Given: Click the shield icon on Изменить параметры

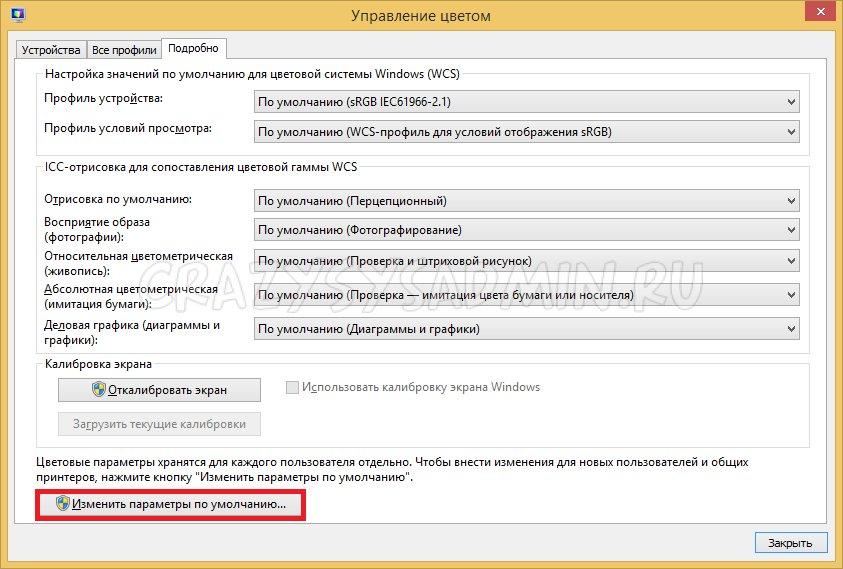Looking at the screenshot, I should click(63, 503).
